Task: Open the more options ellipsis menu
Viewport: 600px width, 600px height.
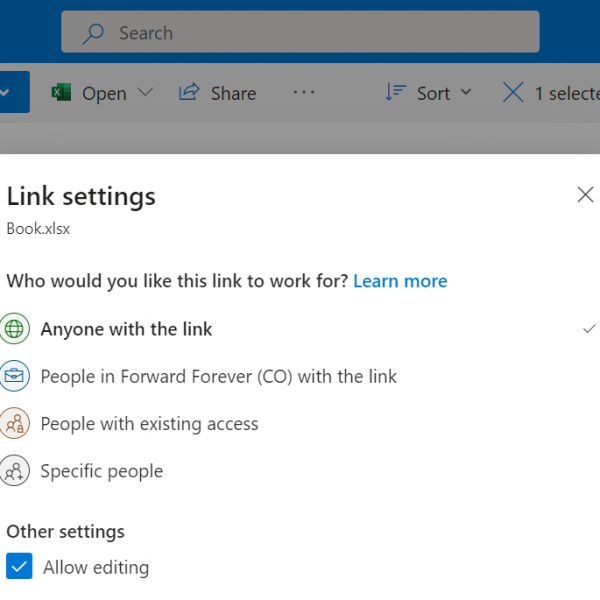Action: click(x=303, y=92)
